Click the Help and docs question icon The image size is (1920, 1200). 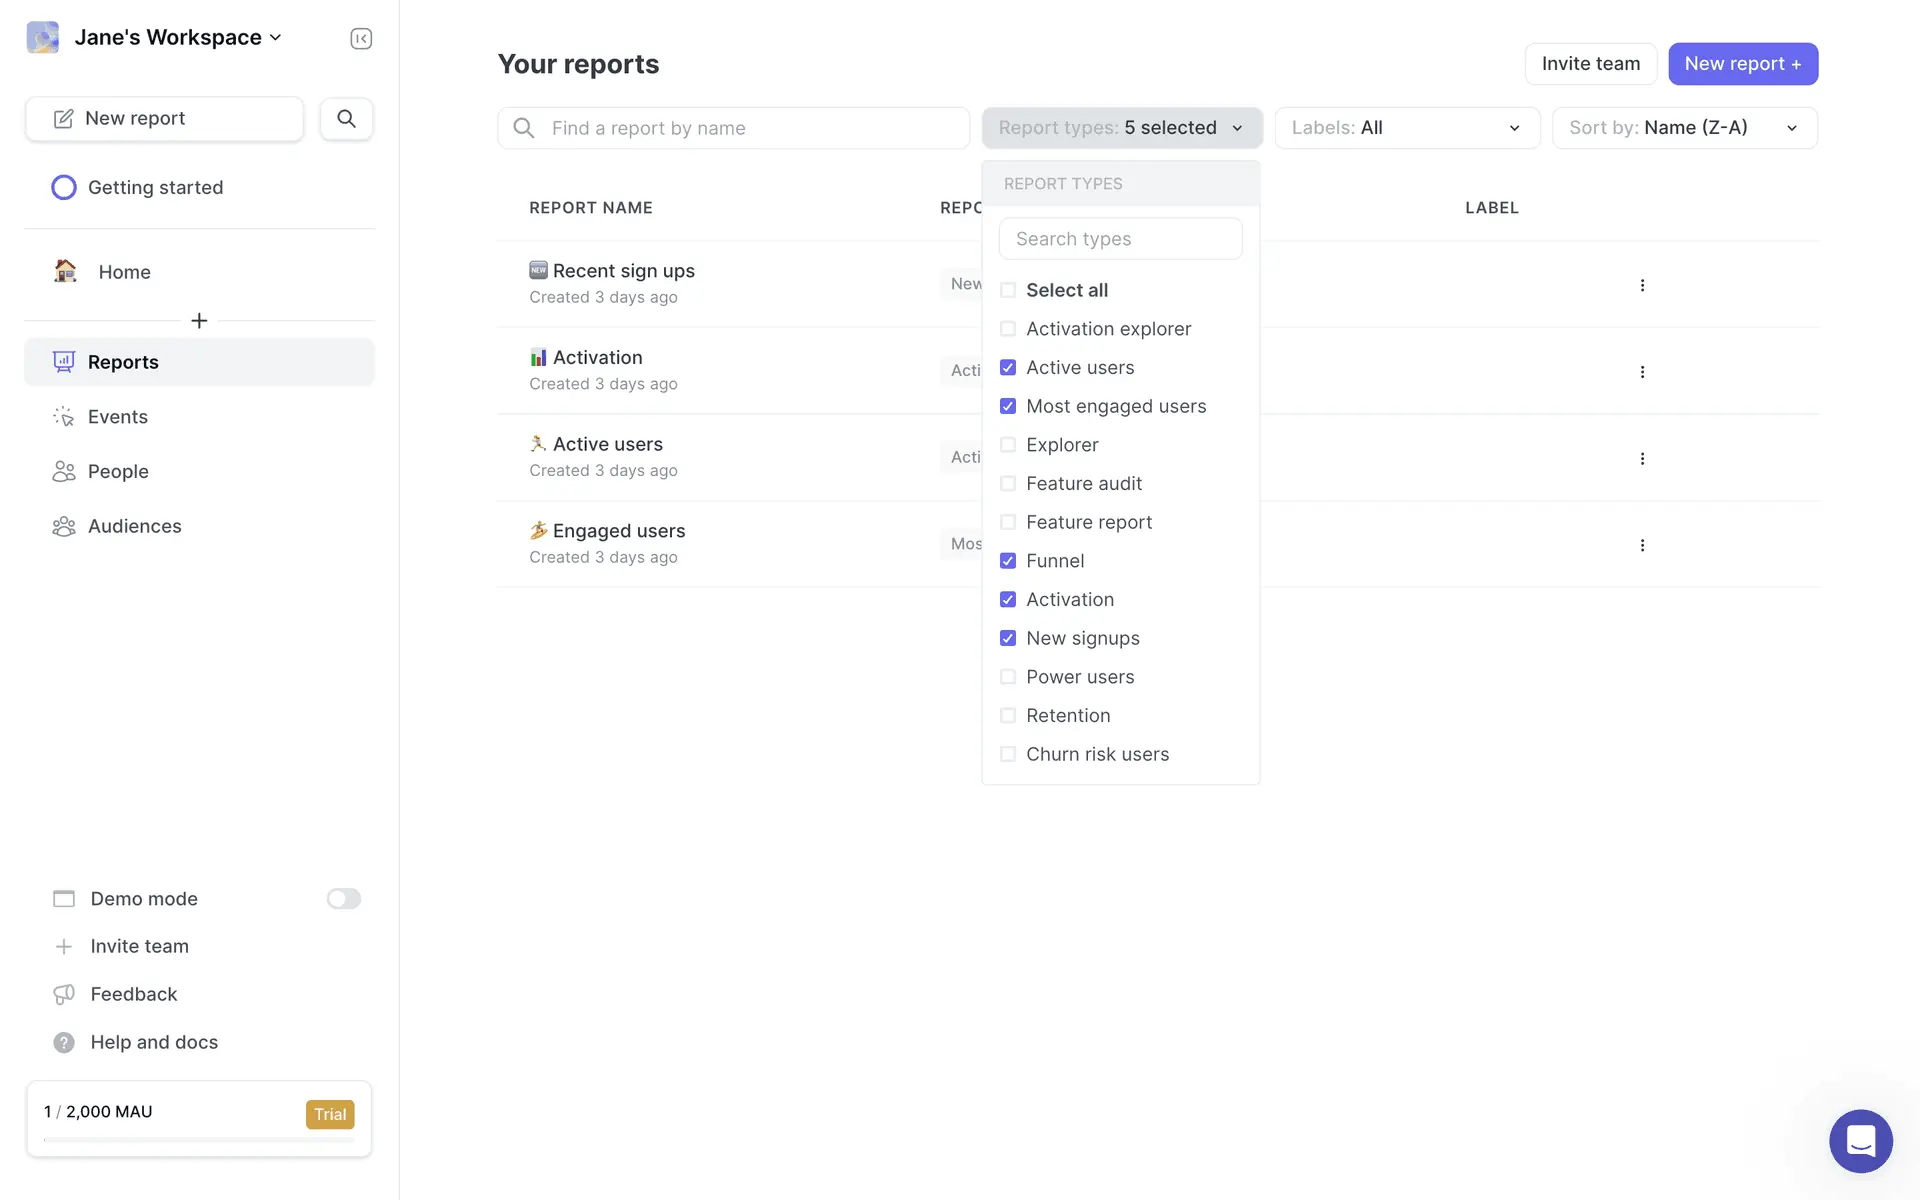(x=64, y=1042)
